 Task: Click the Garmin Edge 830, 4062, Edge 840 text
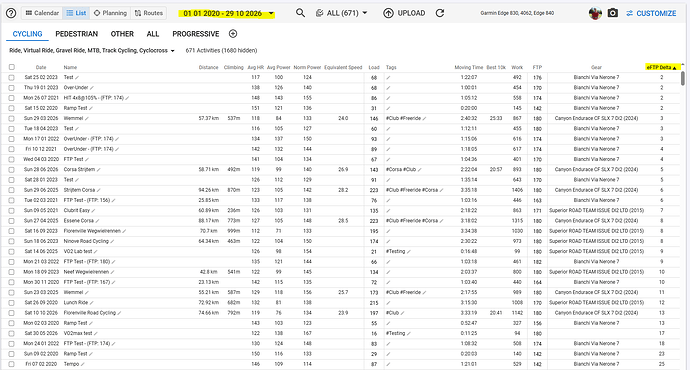tap(517, 13)
